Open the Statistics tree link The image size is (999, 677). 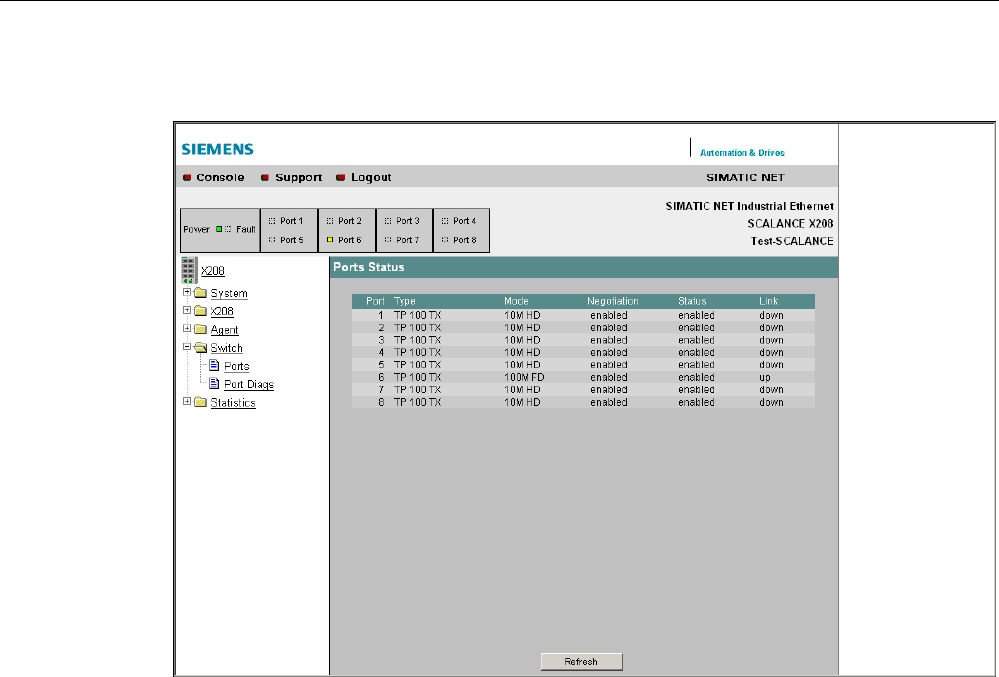[x=233, y=403]
